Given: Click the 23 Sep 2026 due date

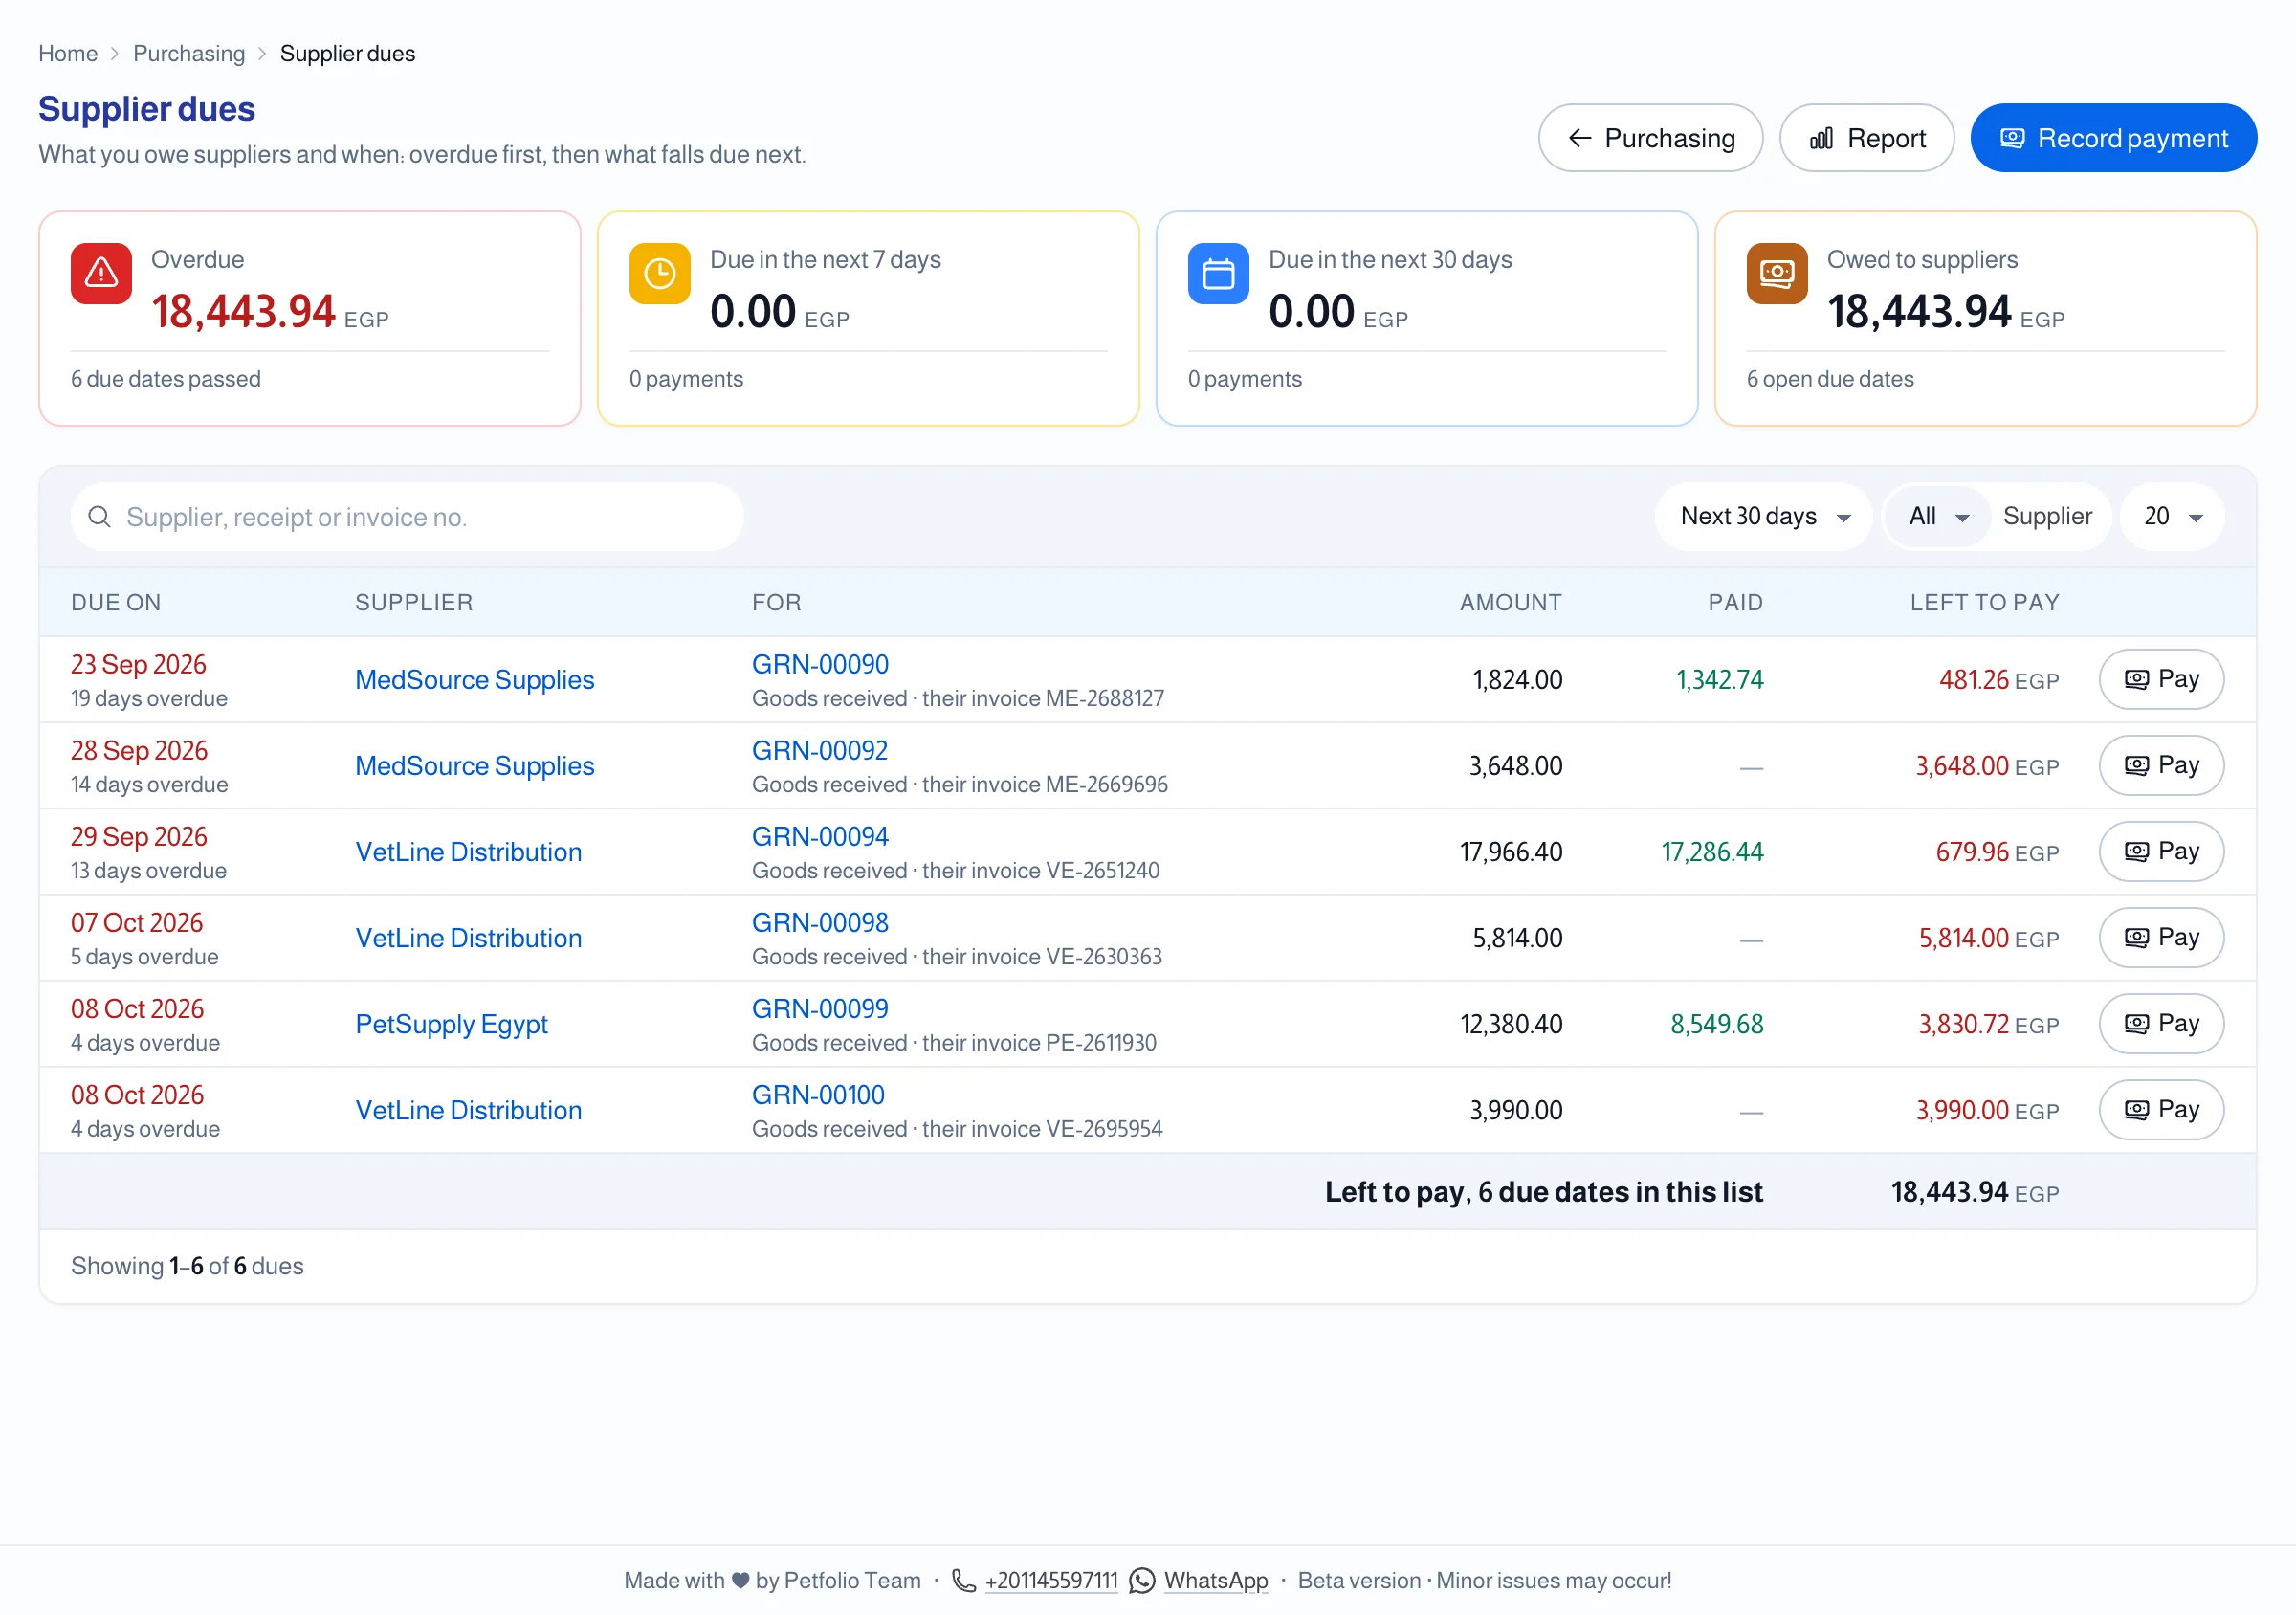Looking at the screenshot, I should pyautogui.click(x=138, y=665).
